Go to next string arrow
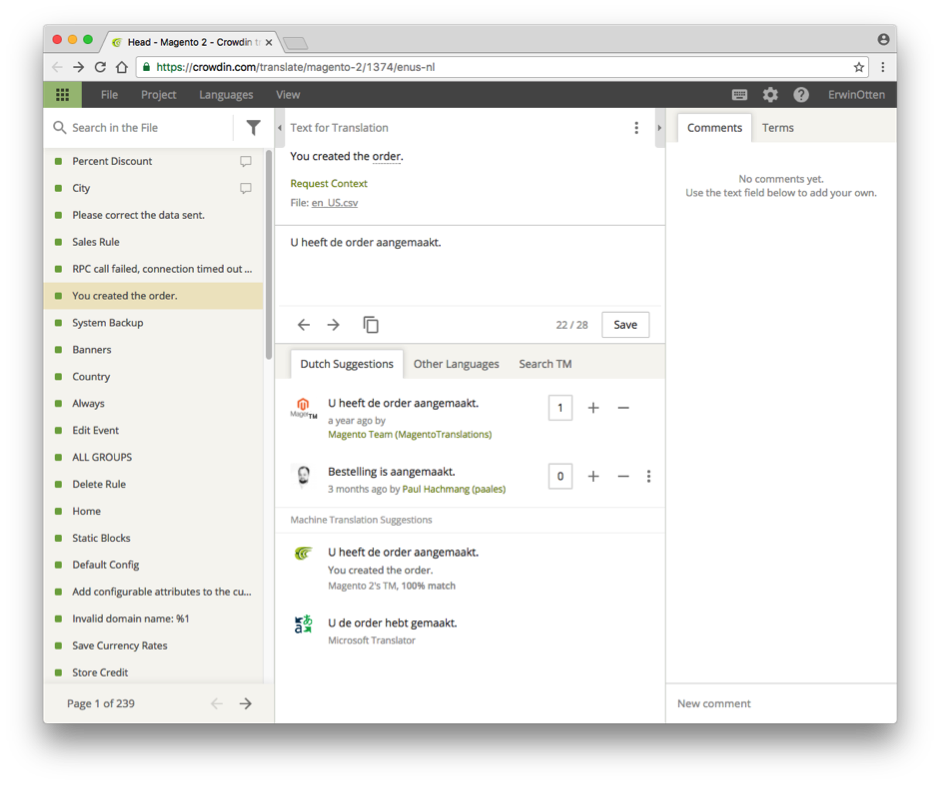Screen dimensions: 941x786 pyautogui.click(x=333, y=325)
